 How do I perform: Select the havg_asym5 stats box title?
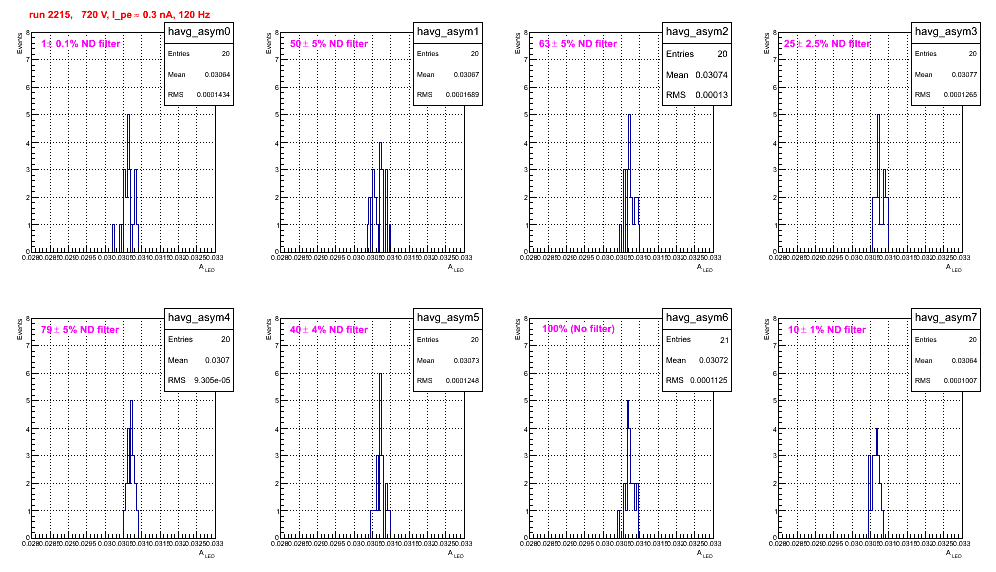click(448, 317)
